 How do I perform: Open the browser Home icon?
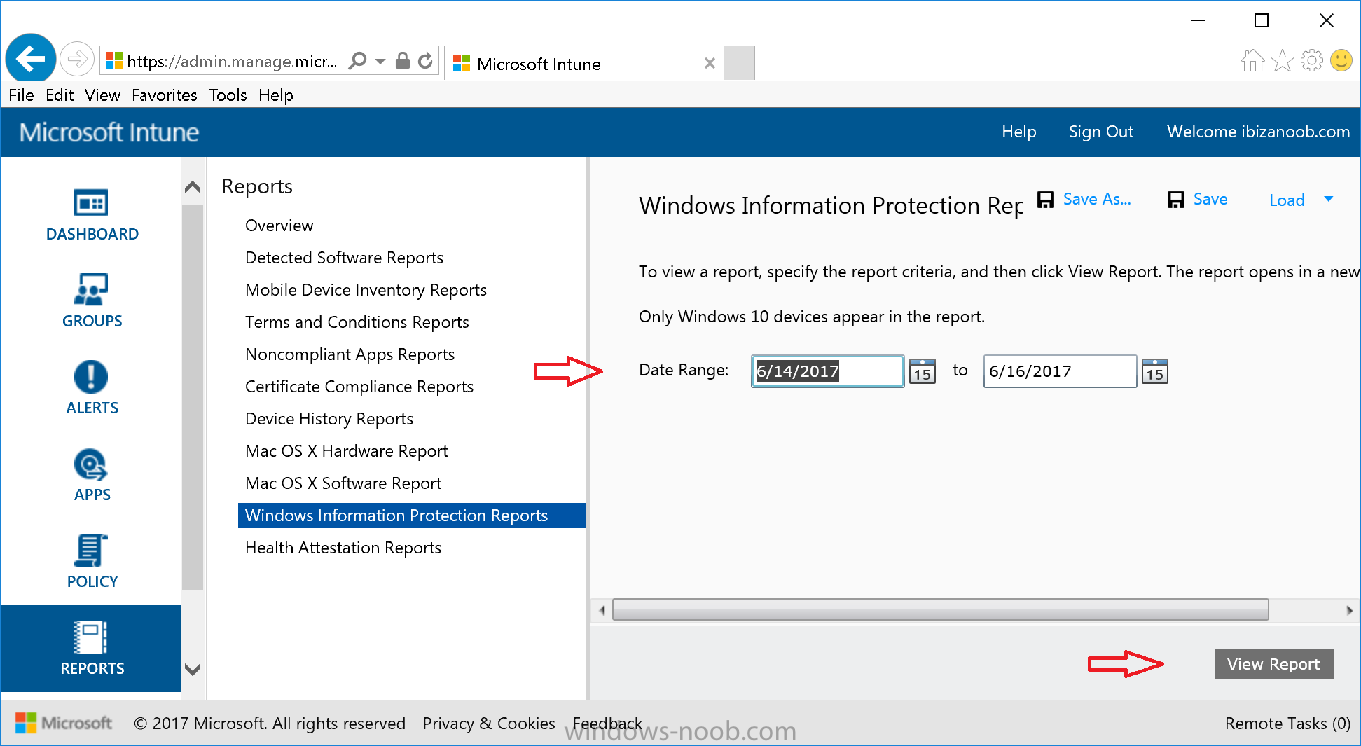[x=1252, y=61]
